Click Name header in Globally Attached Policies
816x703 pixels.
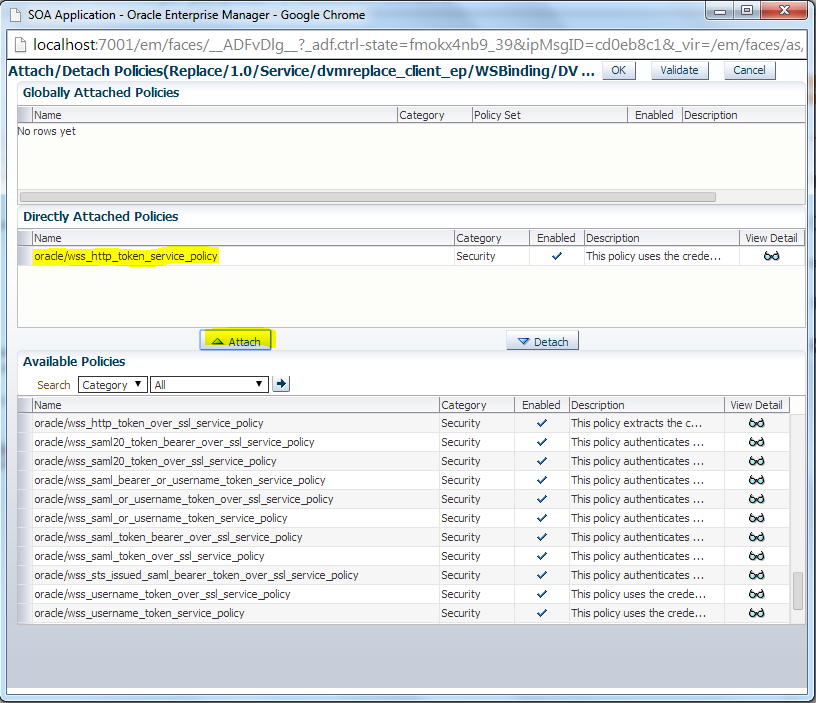pos(214,115)
